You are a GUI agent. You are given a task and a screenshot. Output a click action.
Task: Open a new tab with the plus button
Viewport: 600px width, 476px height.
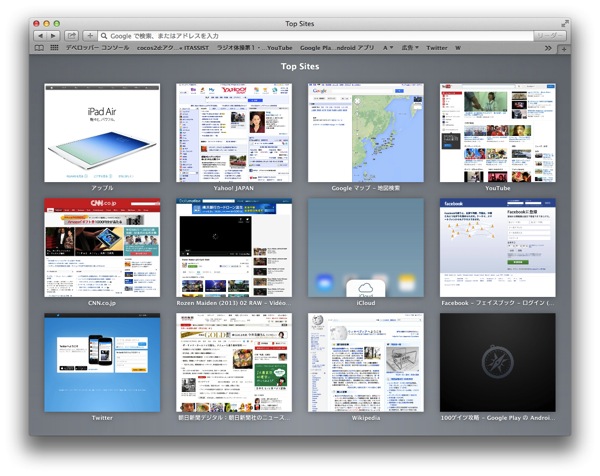[x=564, y=49]
